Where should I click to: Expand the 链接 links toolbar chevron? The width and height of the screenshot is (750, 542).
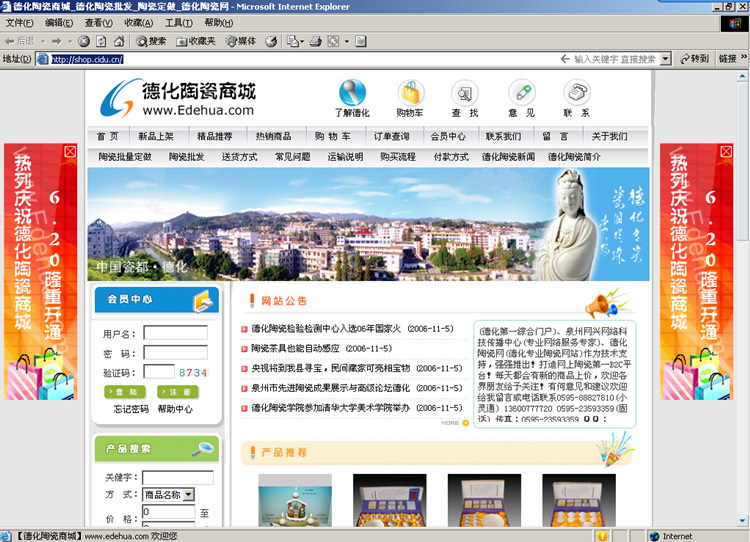point(744,57)
